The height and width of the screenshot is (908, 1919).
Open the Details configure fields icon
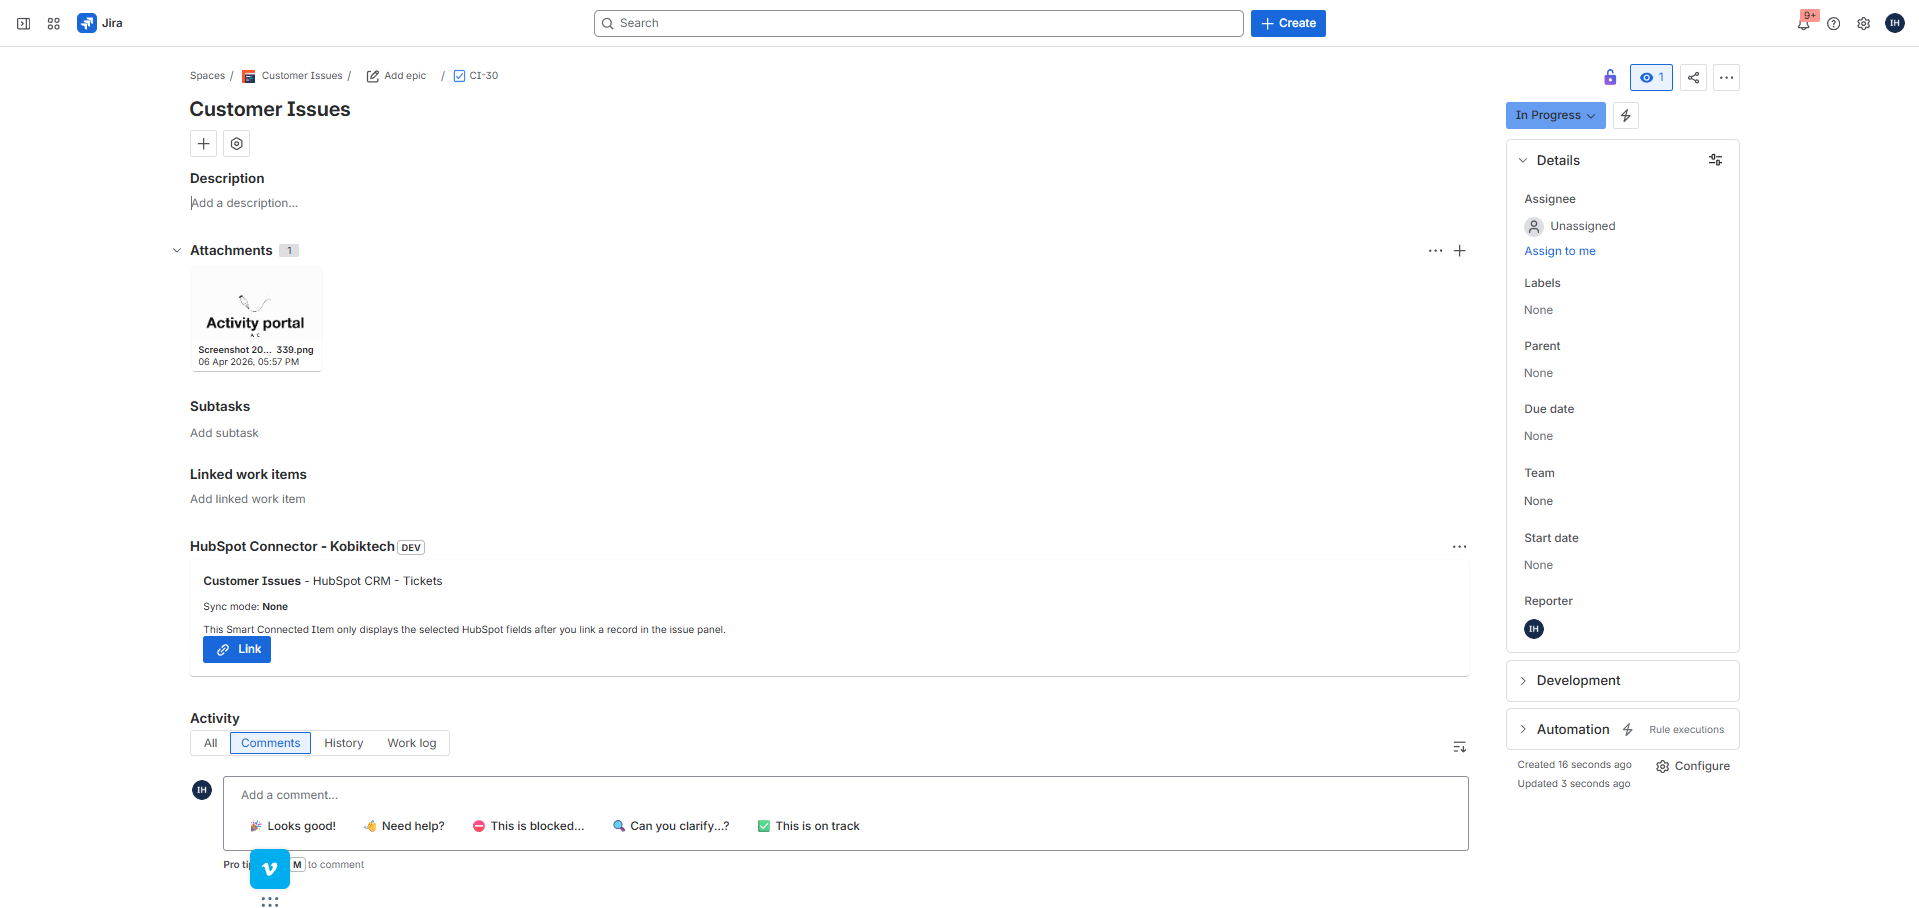(1715, 160)
